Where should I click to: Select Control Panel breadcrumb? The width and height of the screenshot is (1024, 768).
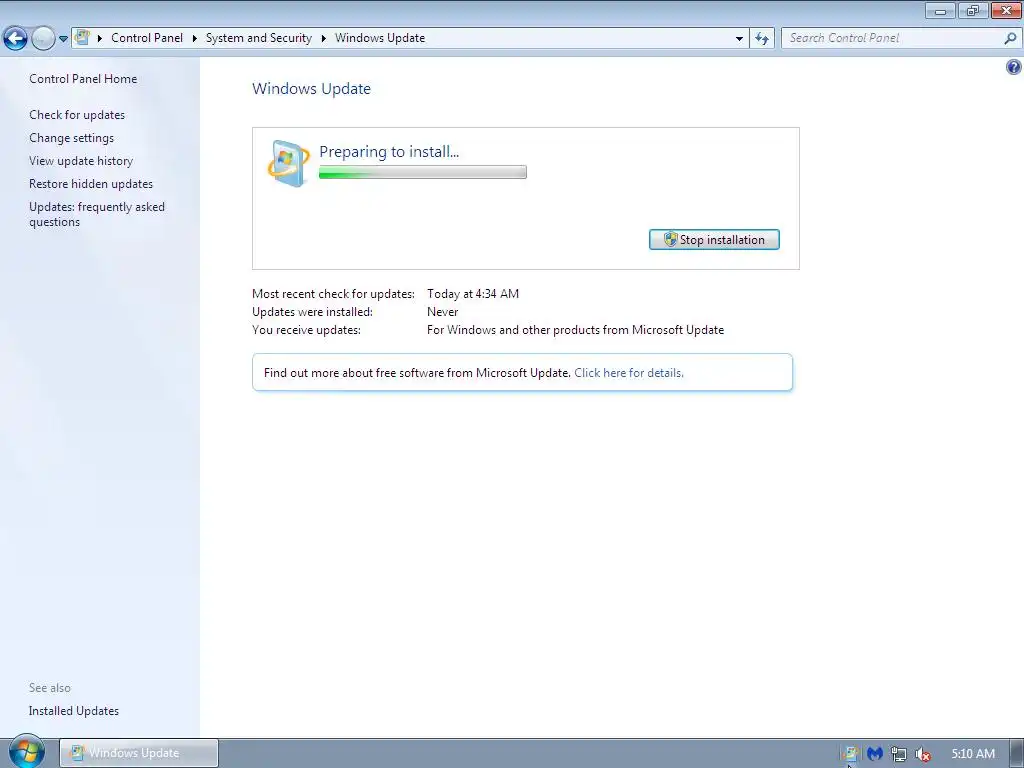click(147, 38)
